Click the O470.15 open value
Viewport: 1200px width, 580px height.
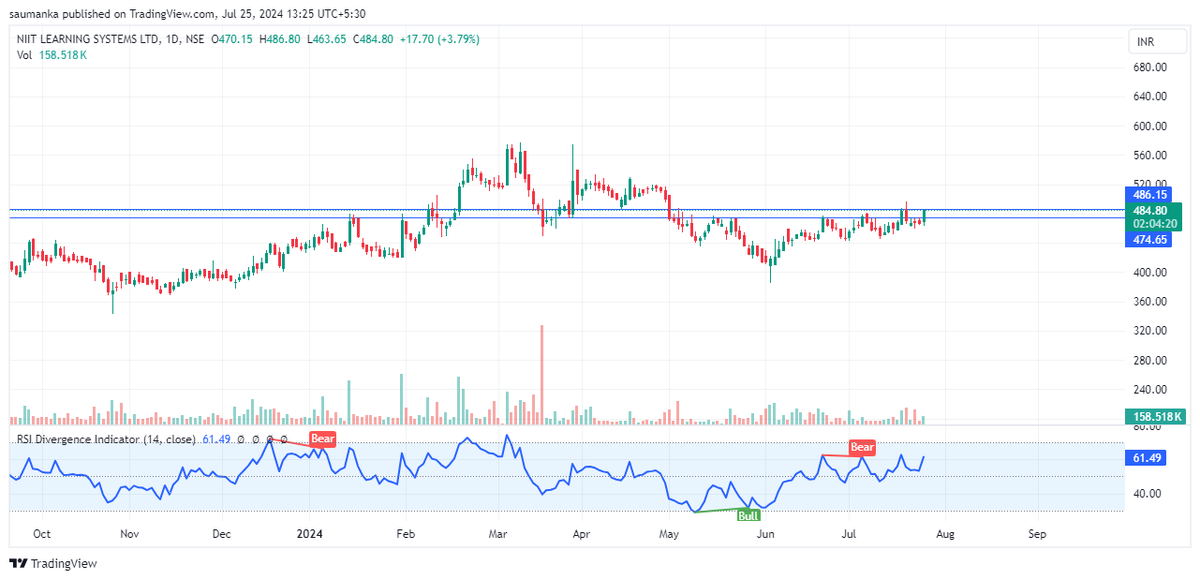(233, 39)
